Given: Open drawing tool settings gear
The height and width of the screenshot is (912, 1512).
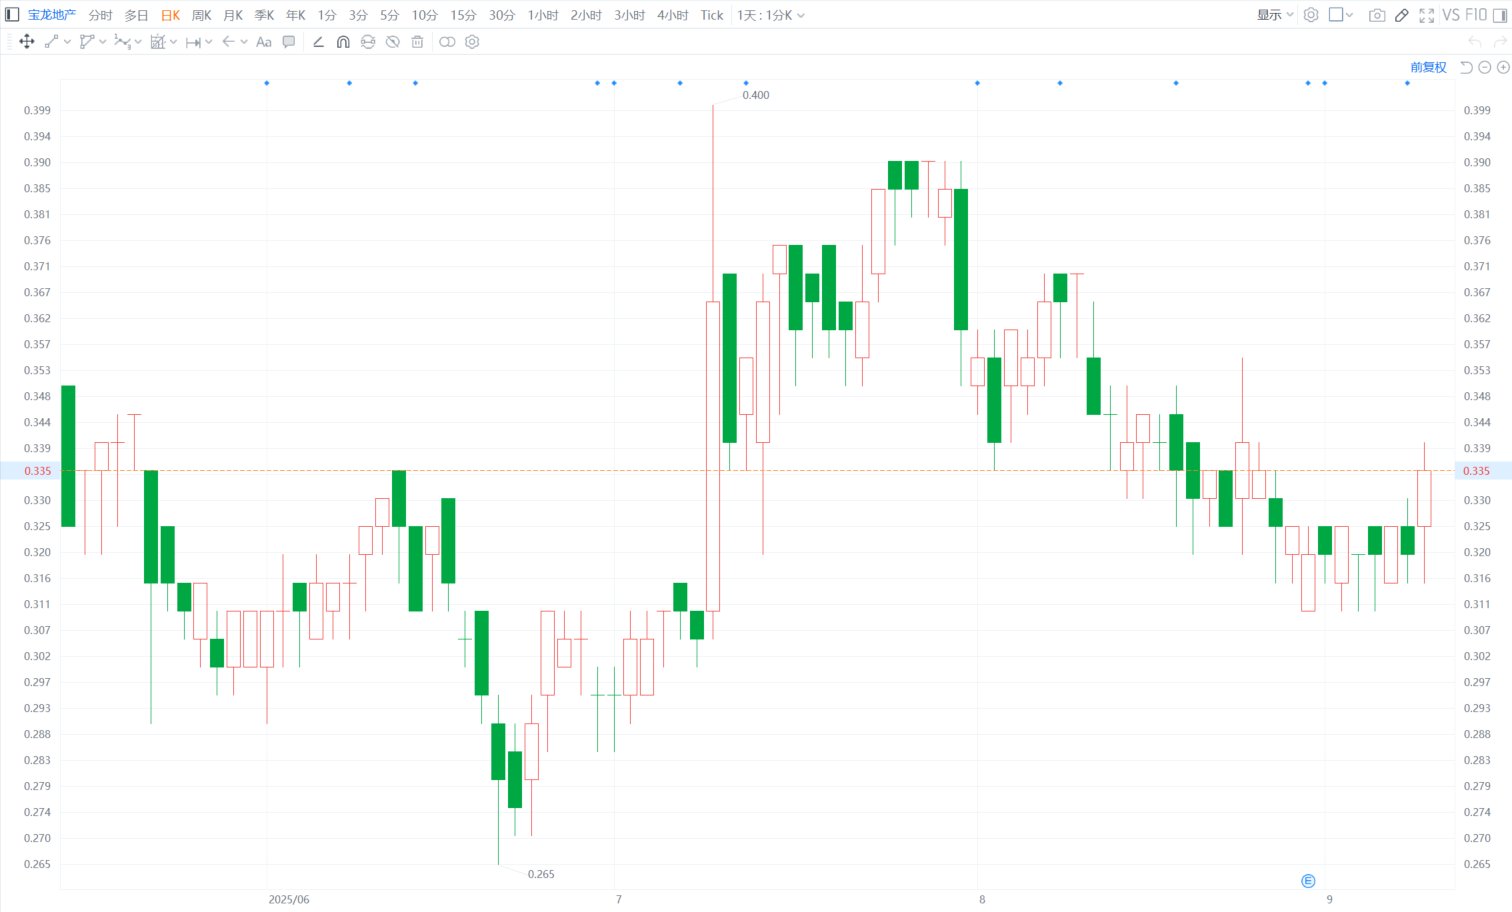Looking at the screenshot, I should [x=472, y=42].
